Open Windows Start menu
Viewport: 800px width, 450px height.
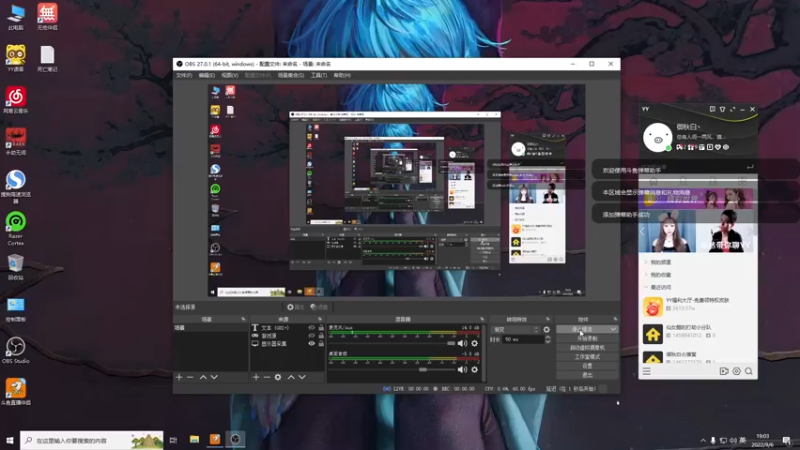(x=10, y=440)
